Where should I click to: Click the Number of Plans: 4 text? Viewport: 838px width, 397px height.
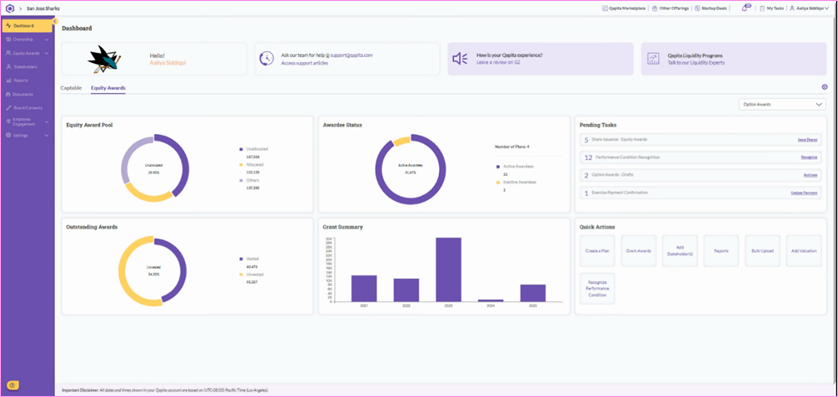pos(512,146)
